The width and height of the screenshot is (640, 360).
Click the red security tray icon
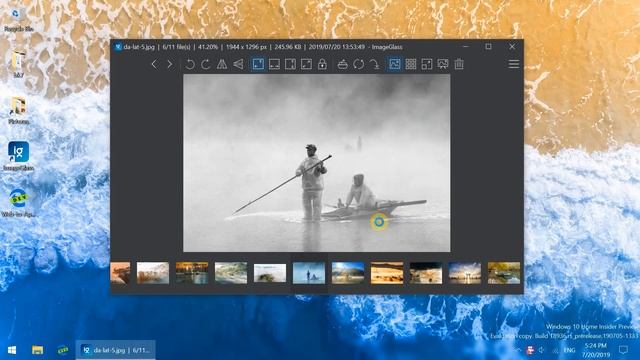[530, 350]
